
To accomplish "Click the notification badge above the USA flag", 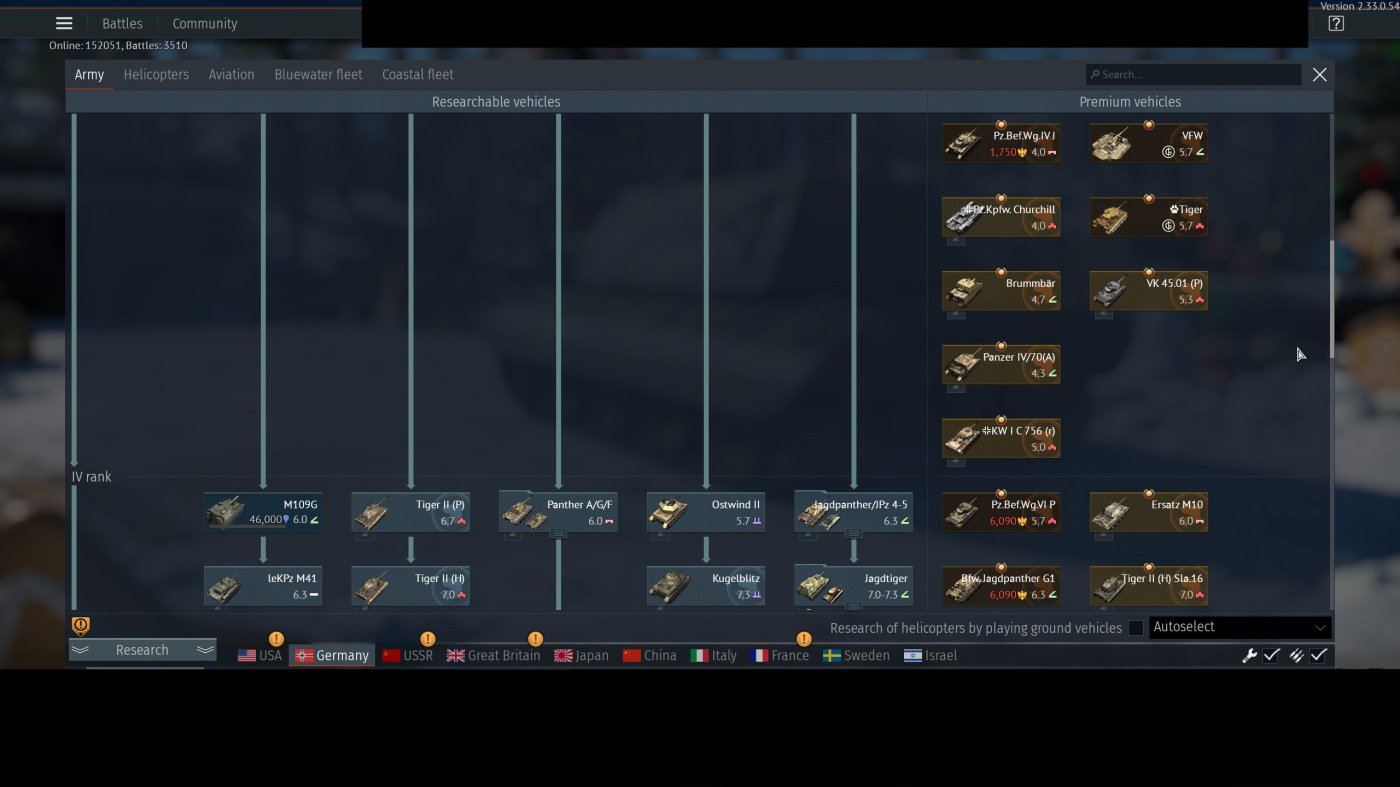I will (276, 639).
